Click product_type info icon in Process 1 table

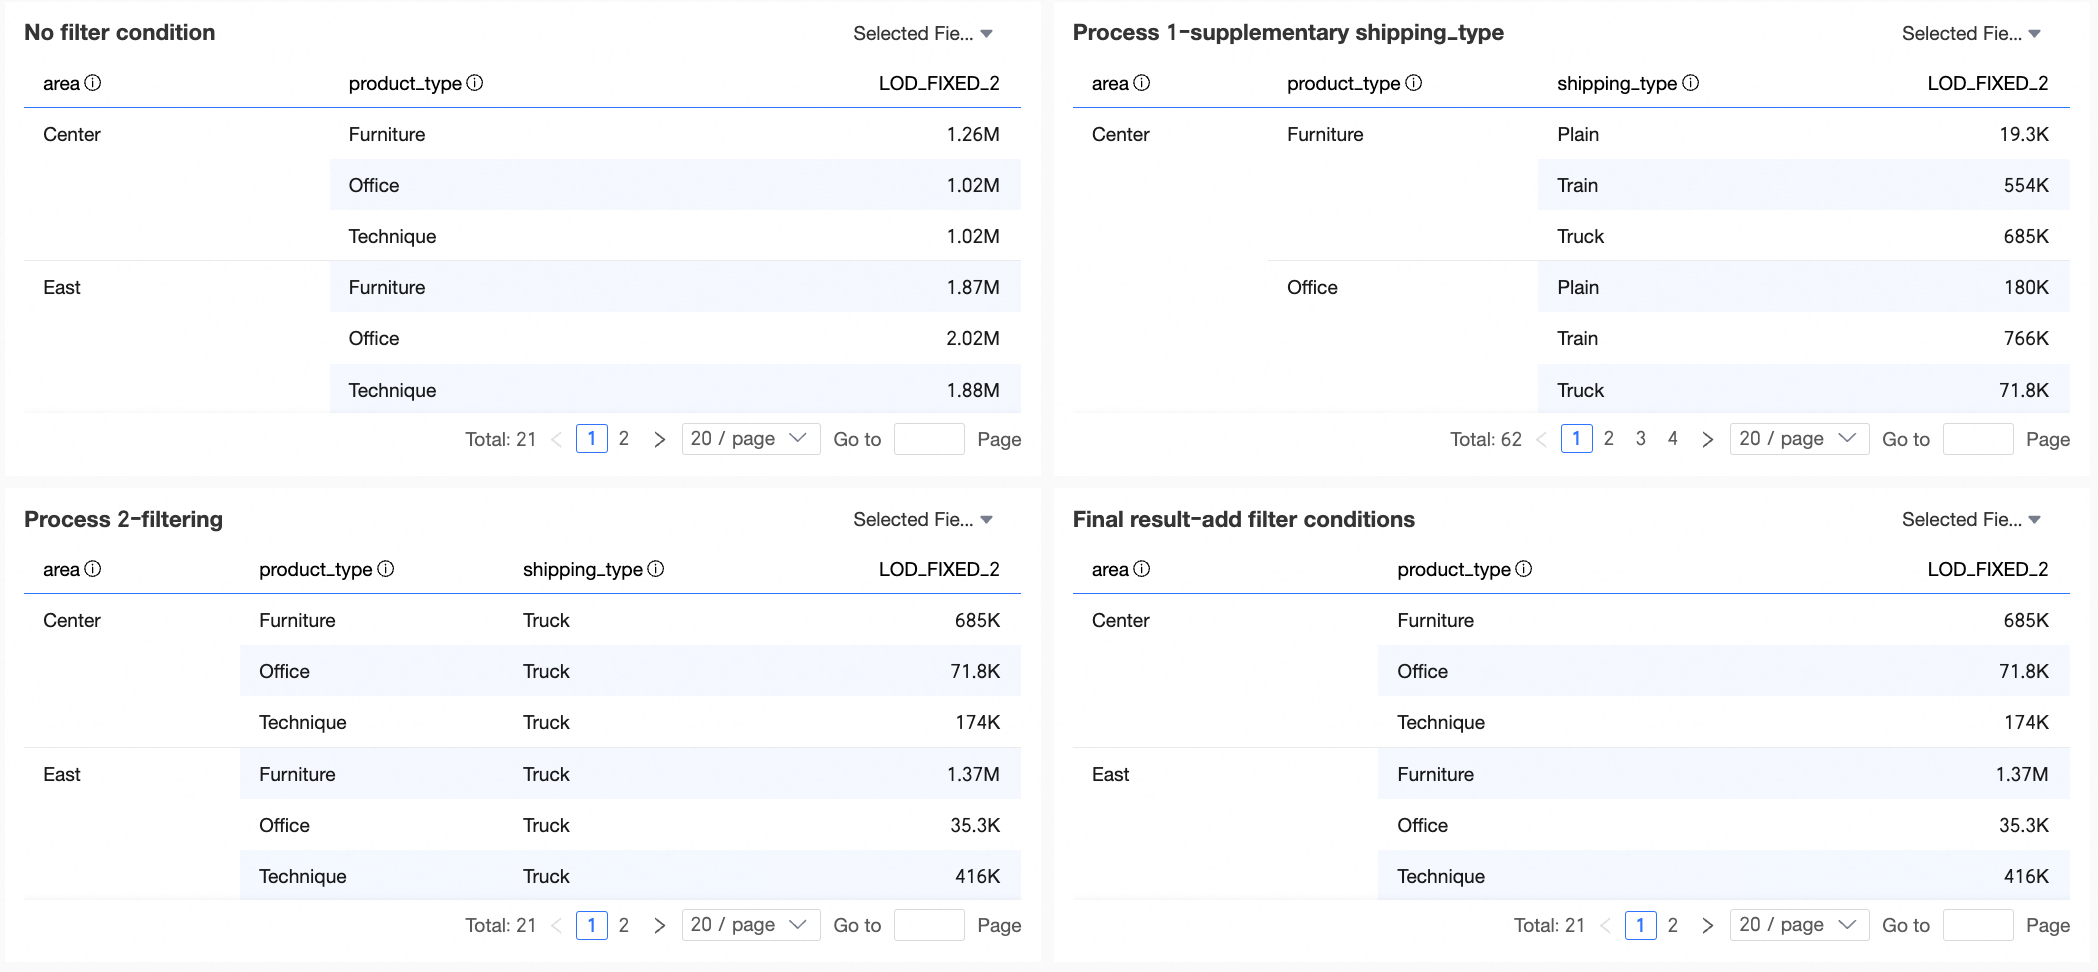point(1413,83)
